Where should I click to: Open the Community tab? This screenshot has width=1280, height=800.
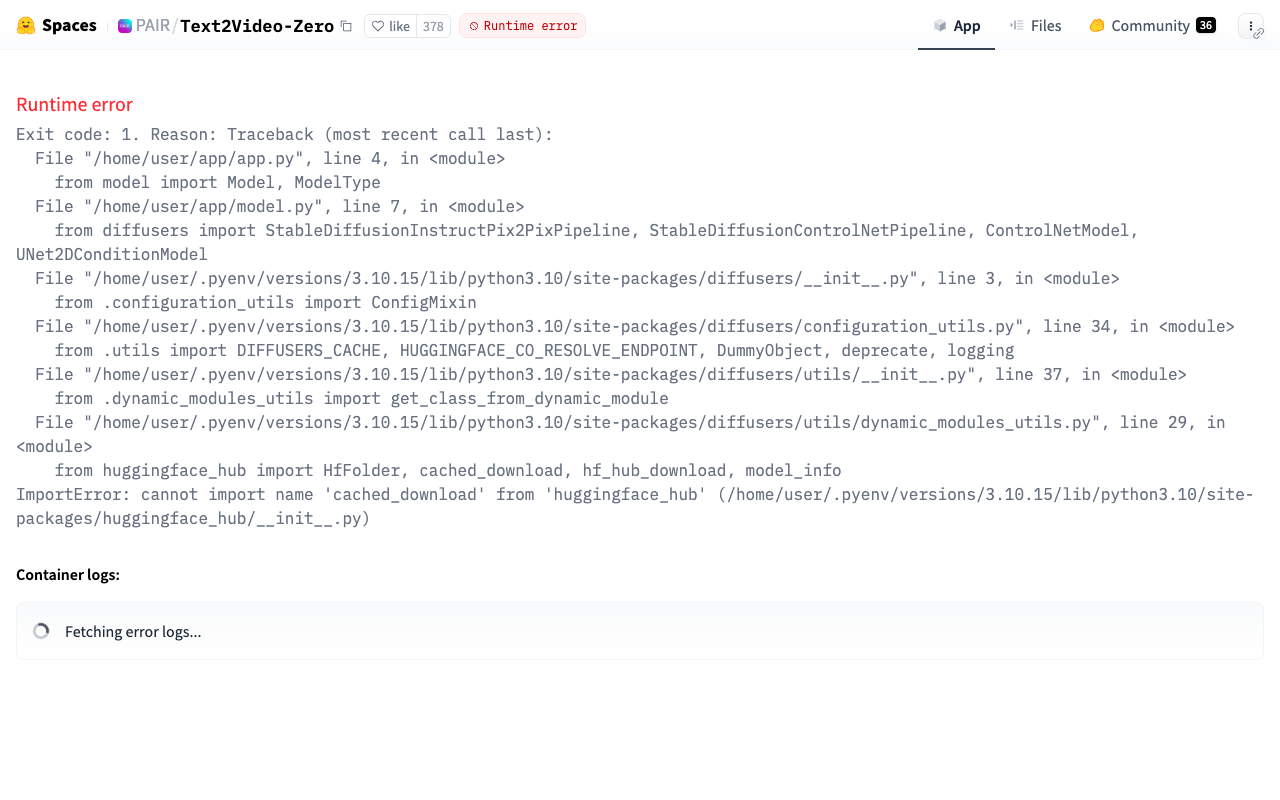click(1152, 26)
